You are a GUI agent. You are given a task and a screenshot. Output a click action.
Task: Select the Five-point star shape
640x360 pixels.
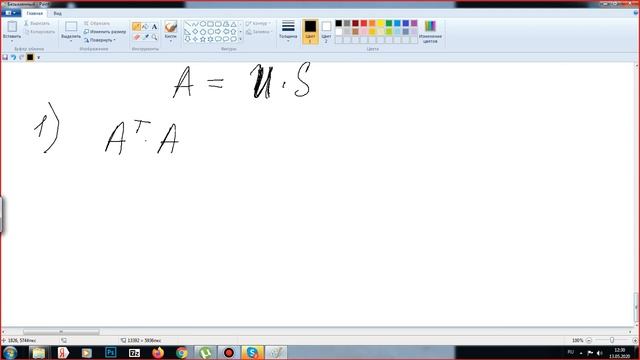203,39
